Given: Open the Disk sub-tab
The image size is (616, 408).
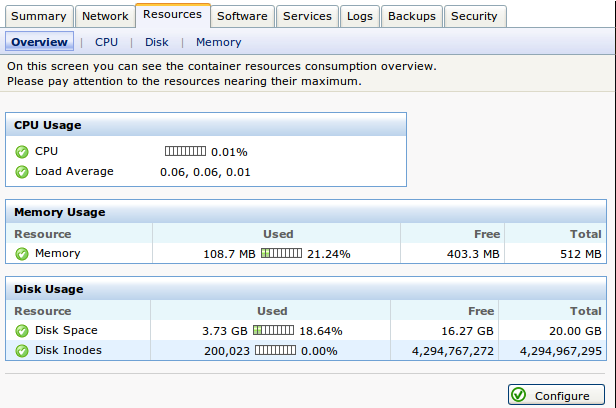Looking at the screenshot, I should pos(156,42).
